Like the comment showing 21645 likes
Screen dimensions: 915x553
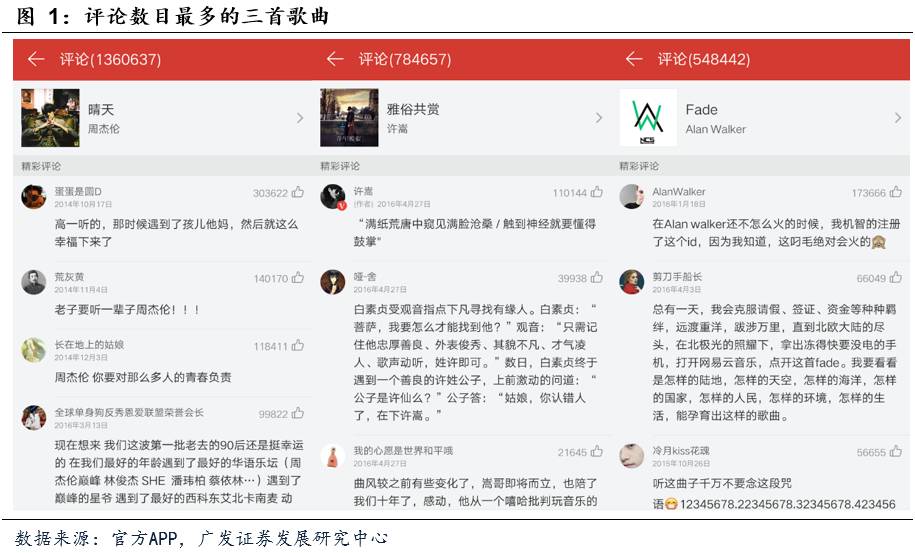click(597, 452)
